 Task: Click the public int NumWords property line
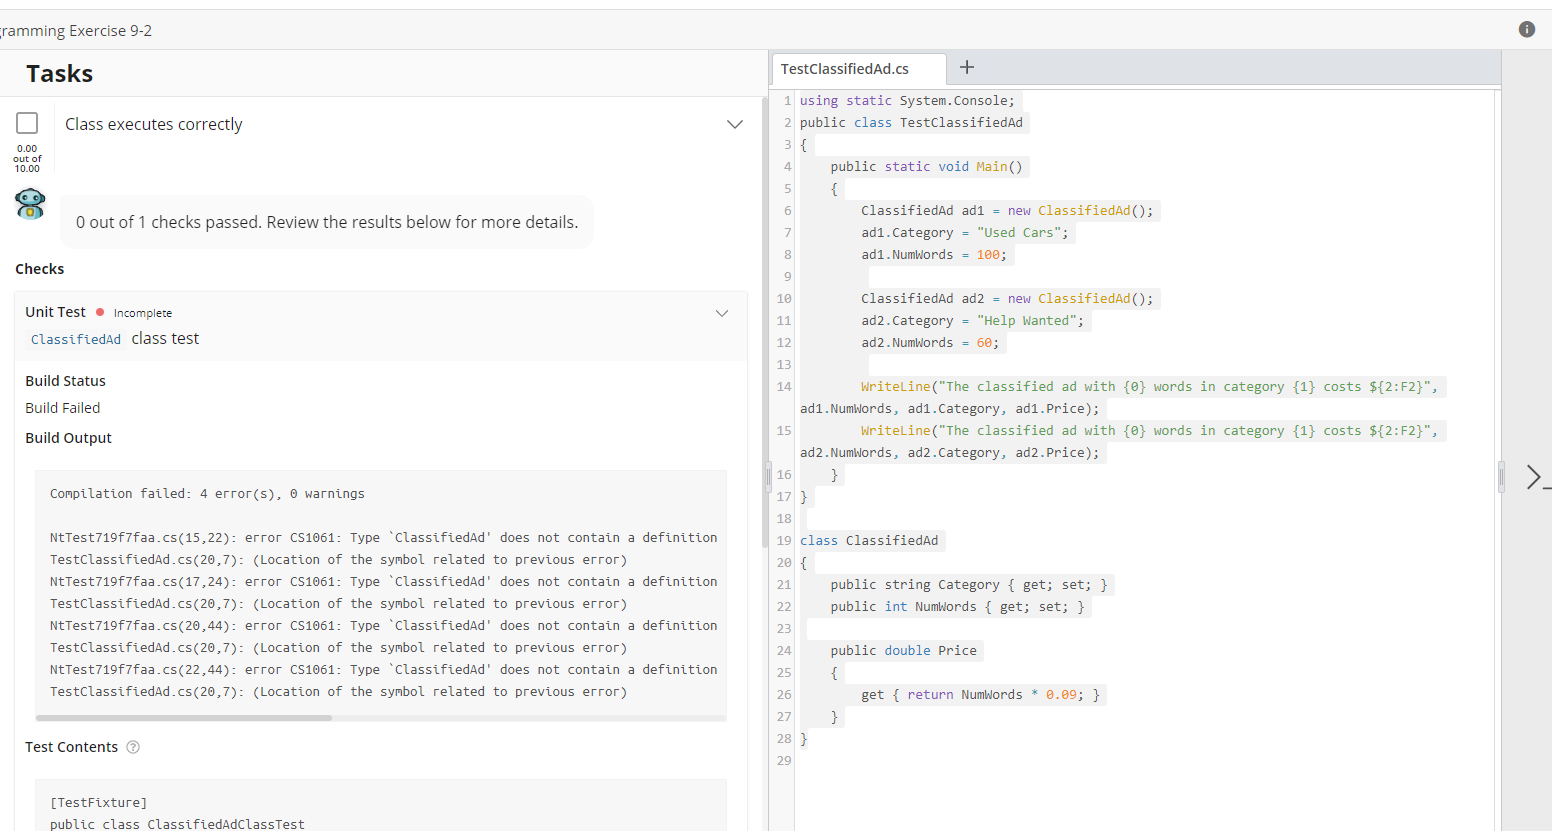click(x=957, y=607)
